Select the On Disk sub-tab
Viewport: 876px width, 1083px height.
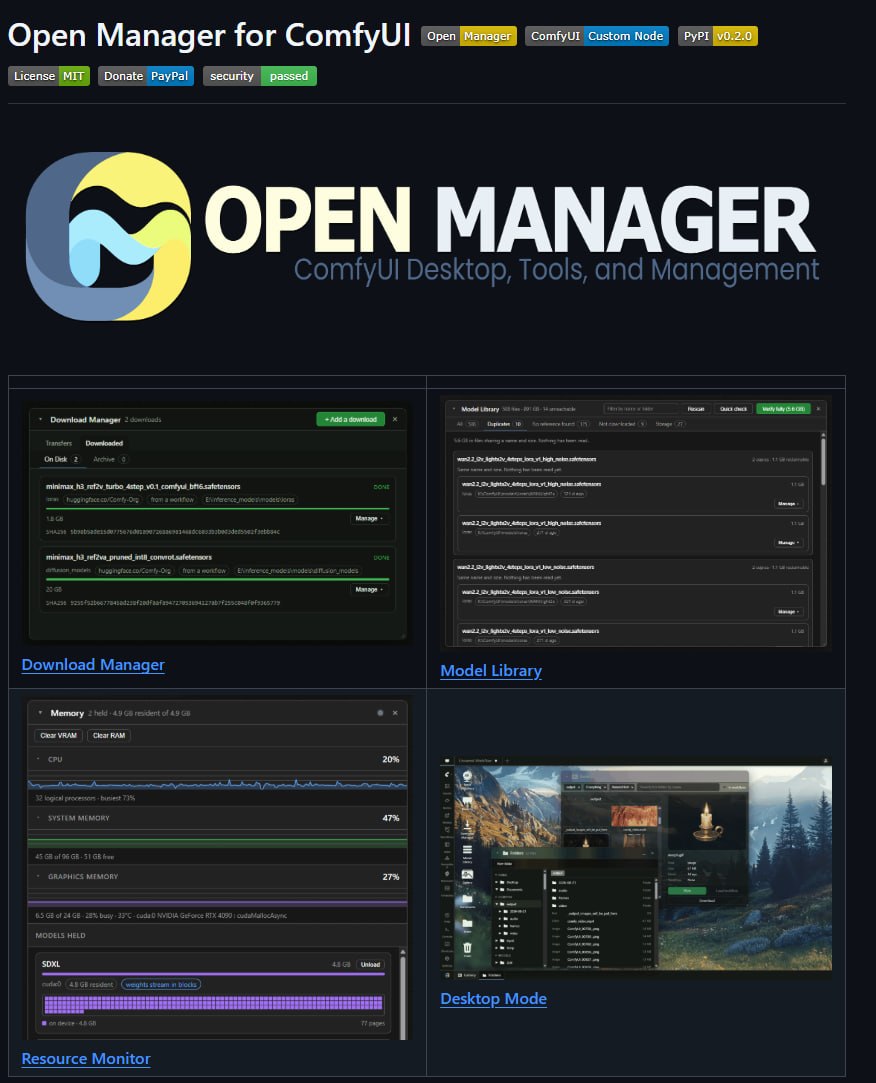(x=62, y=459)
